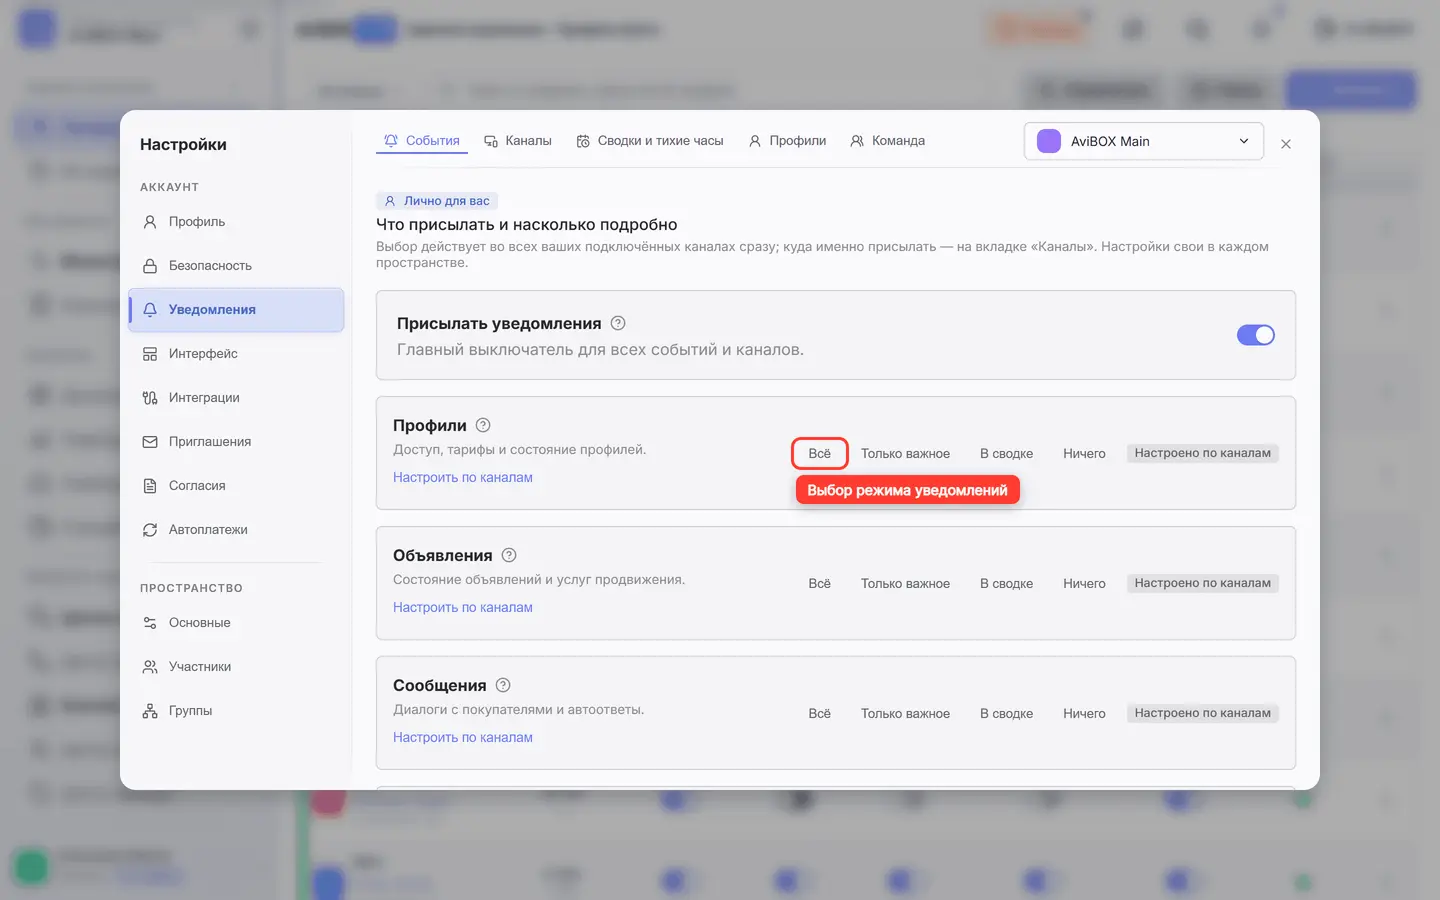
Task: Toggle the Присылать уведомления master switch
Action: point(1256,335)
